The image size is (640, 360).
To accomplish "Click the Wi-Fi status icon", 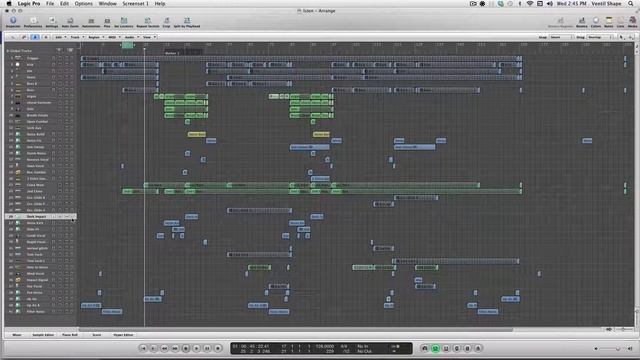I will pyautogui.click(x=530, y=4).
